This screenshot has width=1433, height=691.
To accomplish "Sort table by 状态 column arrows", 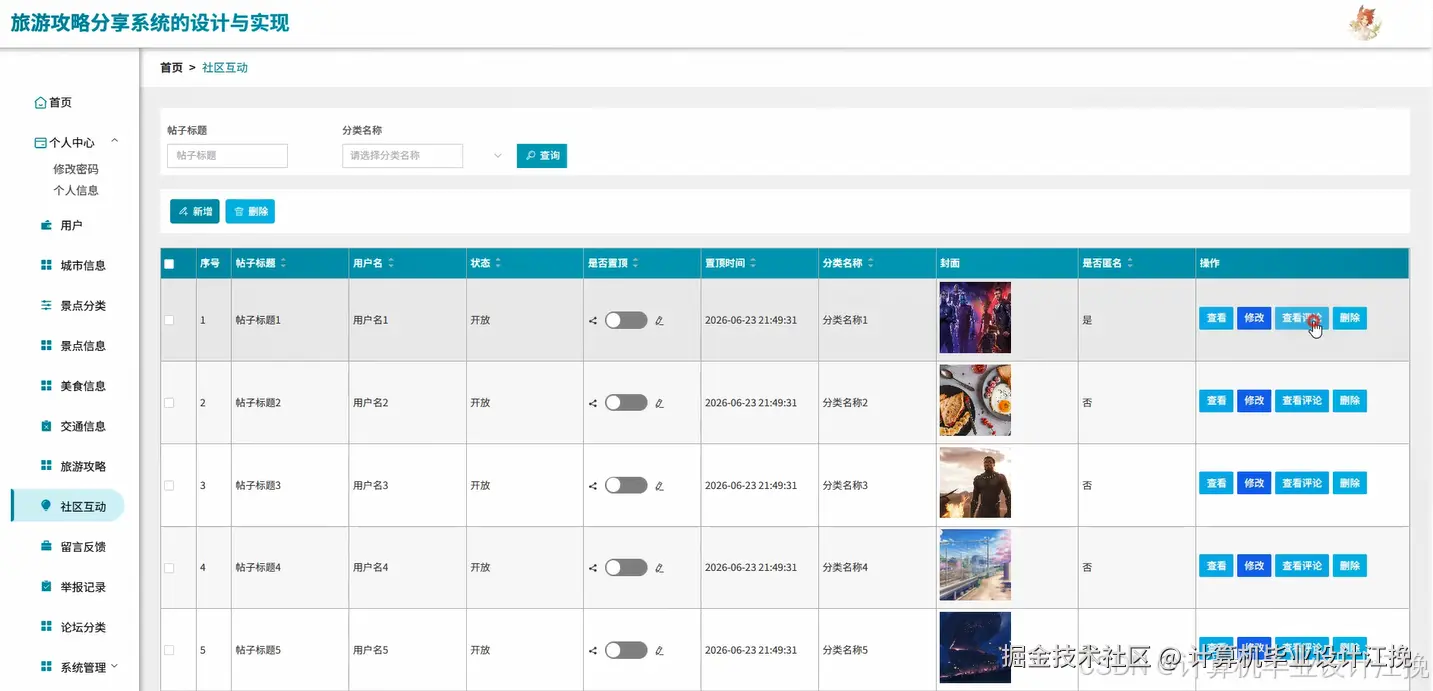I will pyautogui.click(x=498, y=263).
